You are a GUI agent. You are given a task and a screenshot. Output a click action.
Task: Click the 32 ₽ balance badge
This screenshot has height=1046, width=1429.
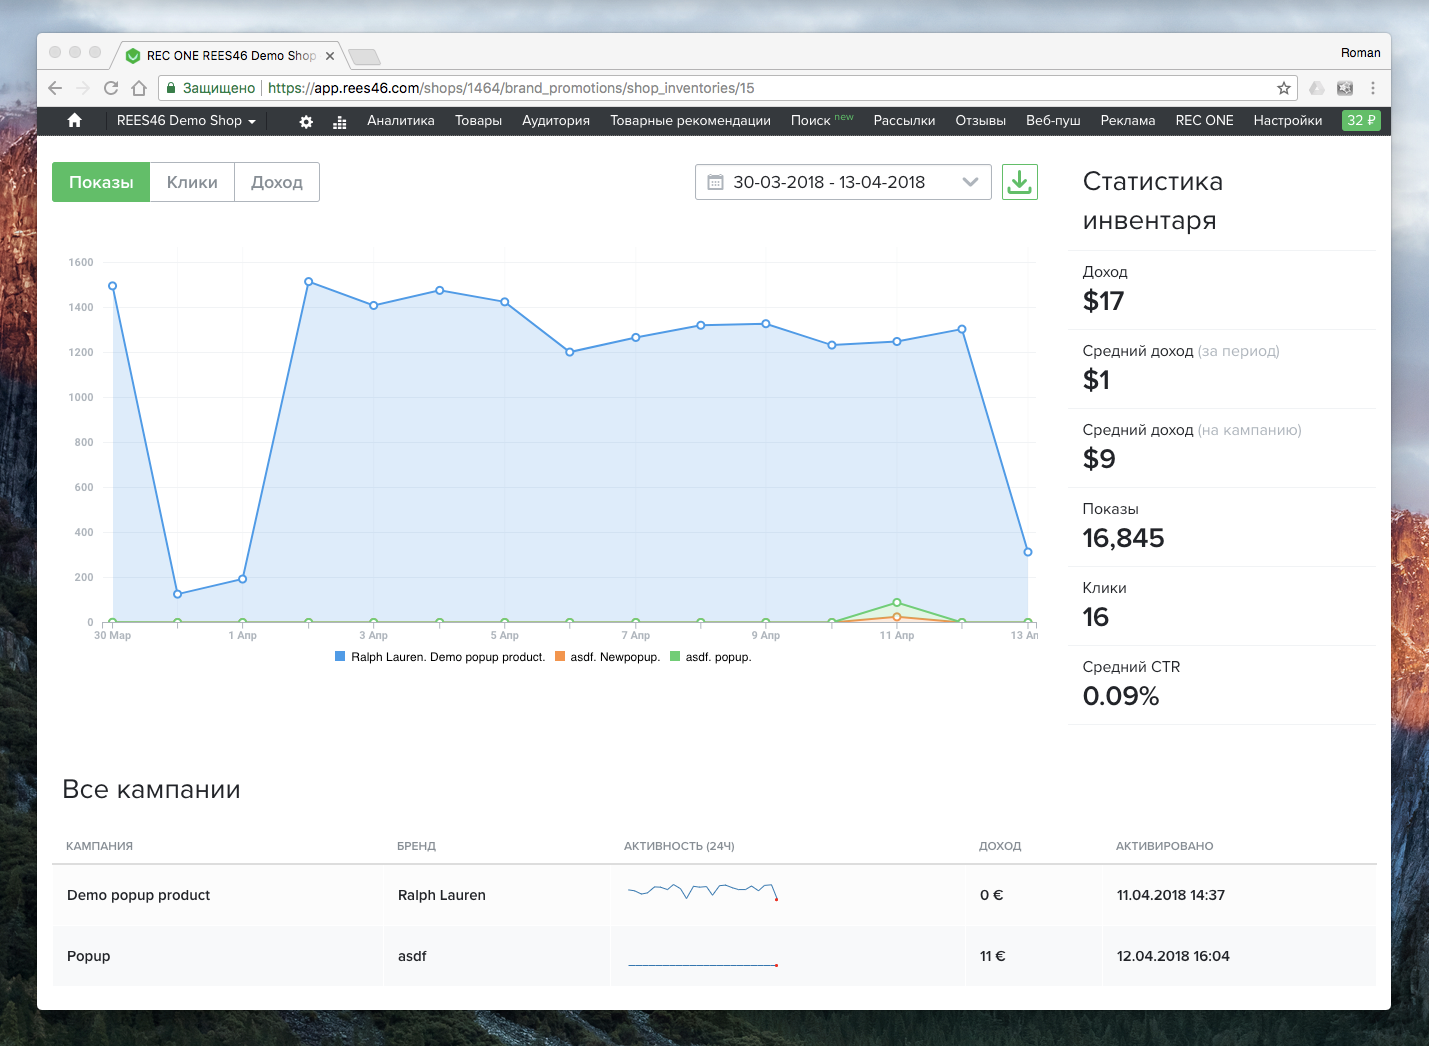pyautogui.click(x=1360, y=121)
